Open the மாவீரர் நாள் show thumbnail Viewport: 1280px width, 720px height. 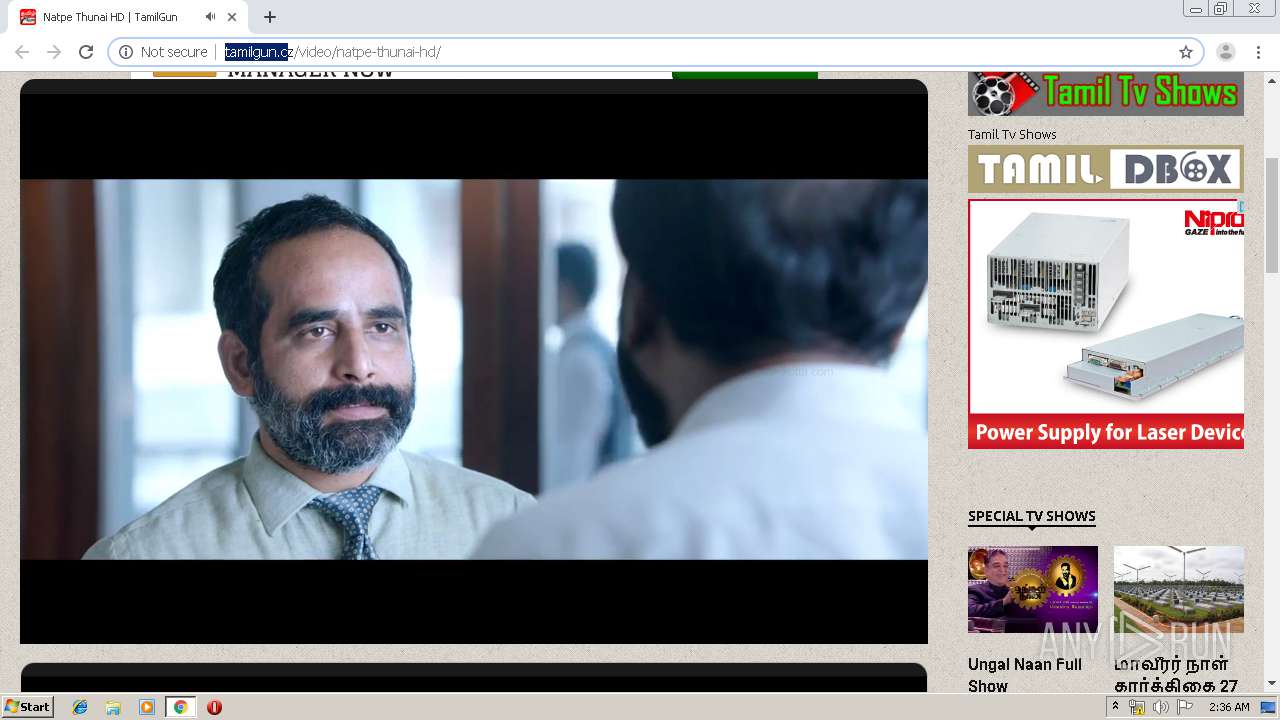pyautogui.click(x=1179, y=589)
